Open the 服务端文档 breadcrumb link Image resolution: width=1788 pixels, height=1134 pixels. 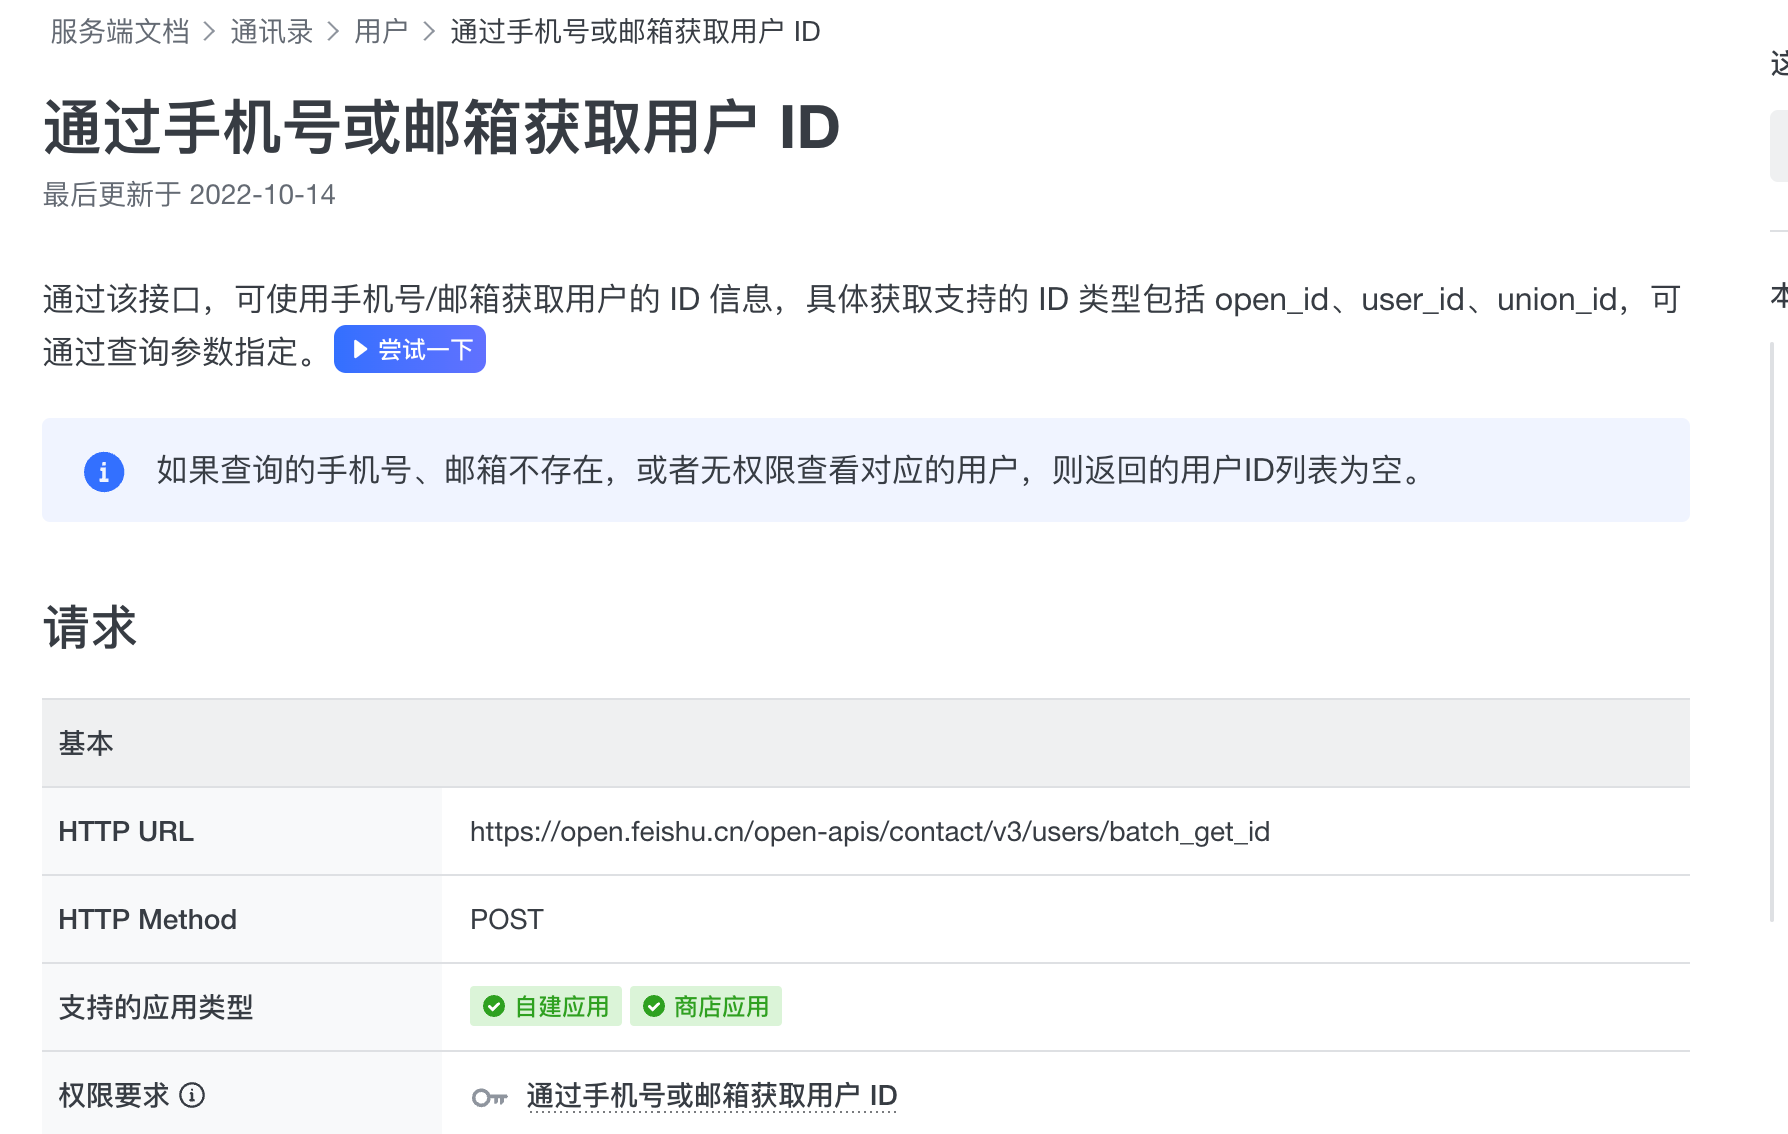(119, 32)
